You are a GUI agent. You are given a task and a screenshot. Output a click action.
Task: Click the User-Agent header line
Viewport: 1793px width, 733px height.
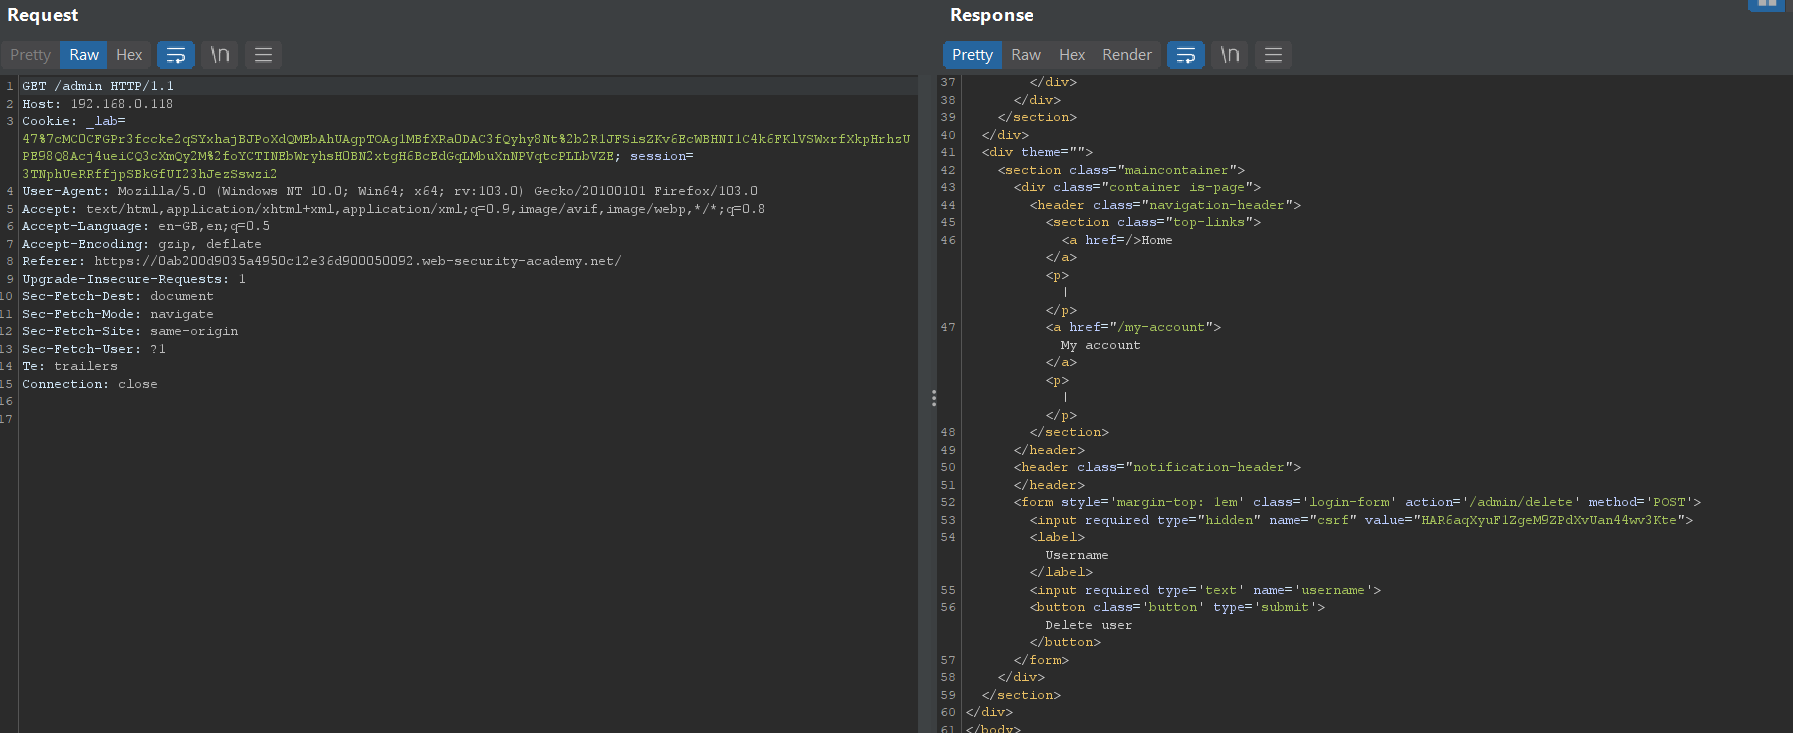(390, 191)
